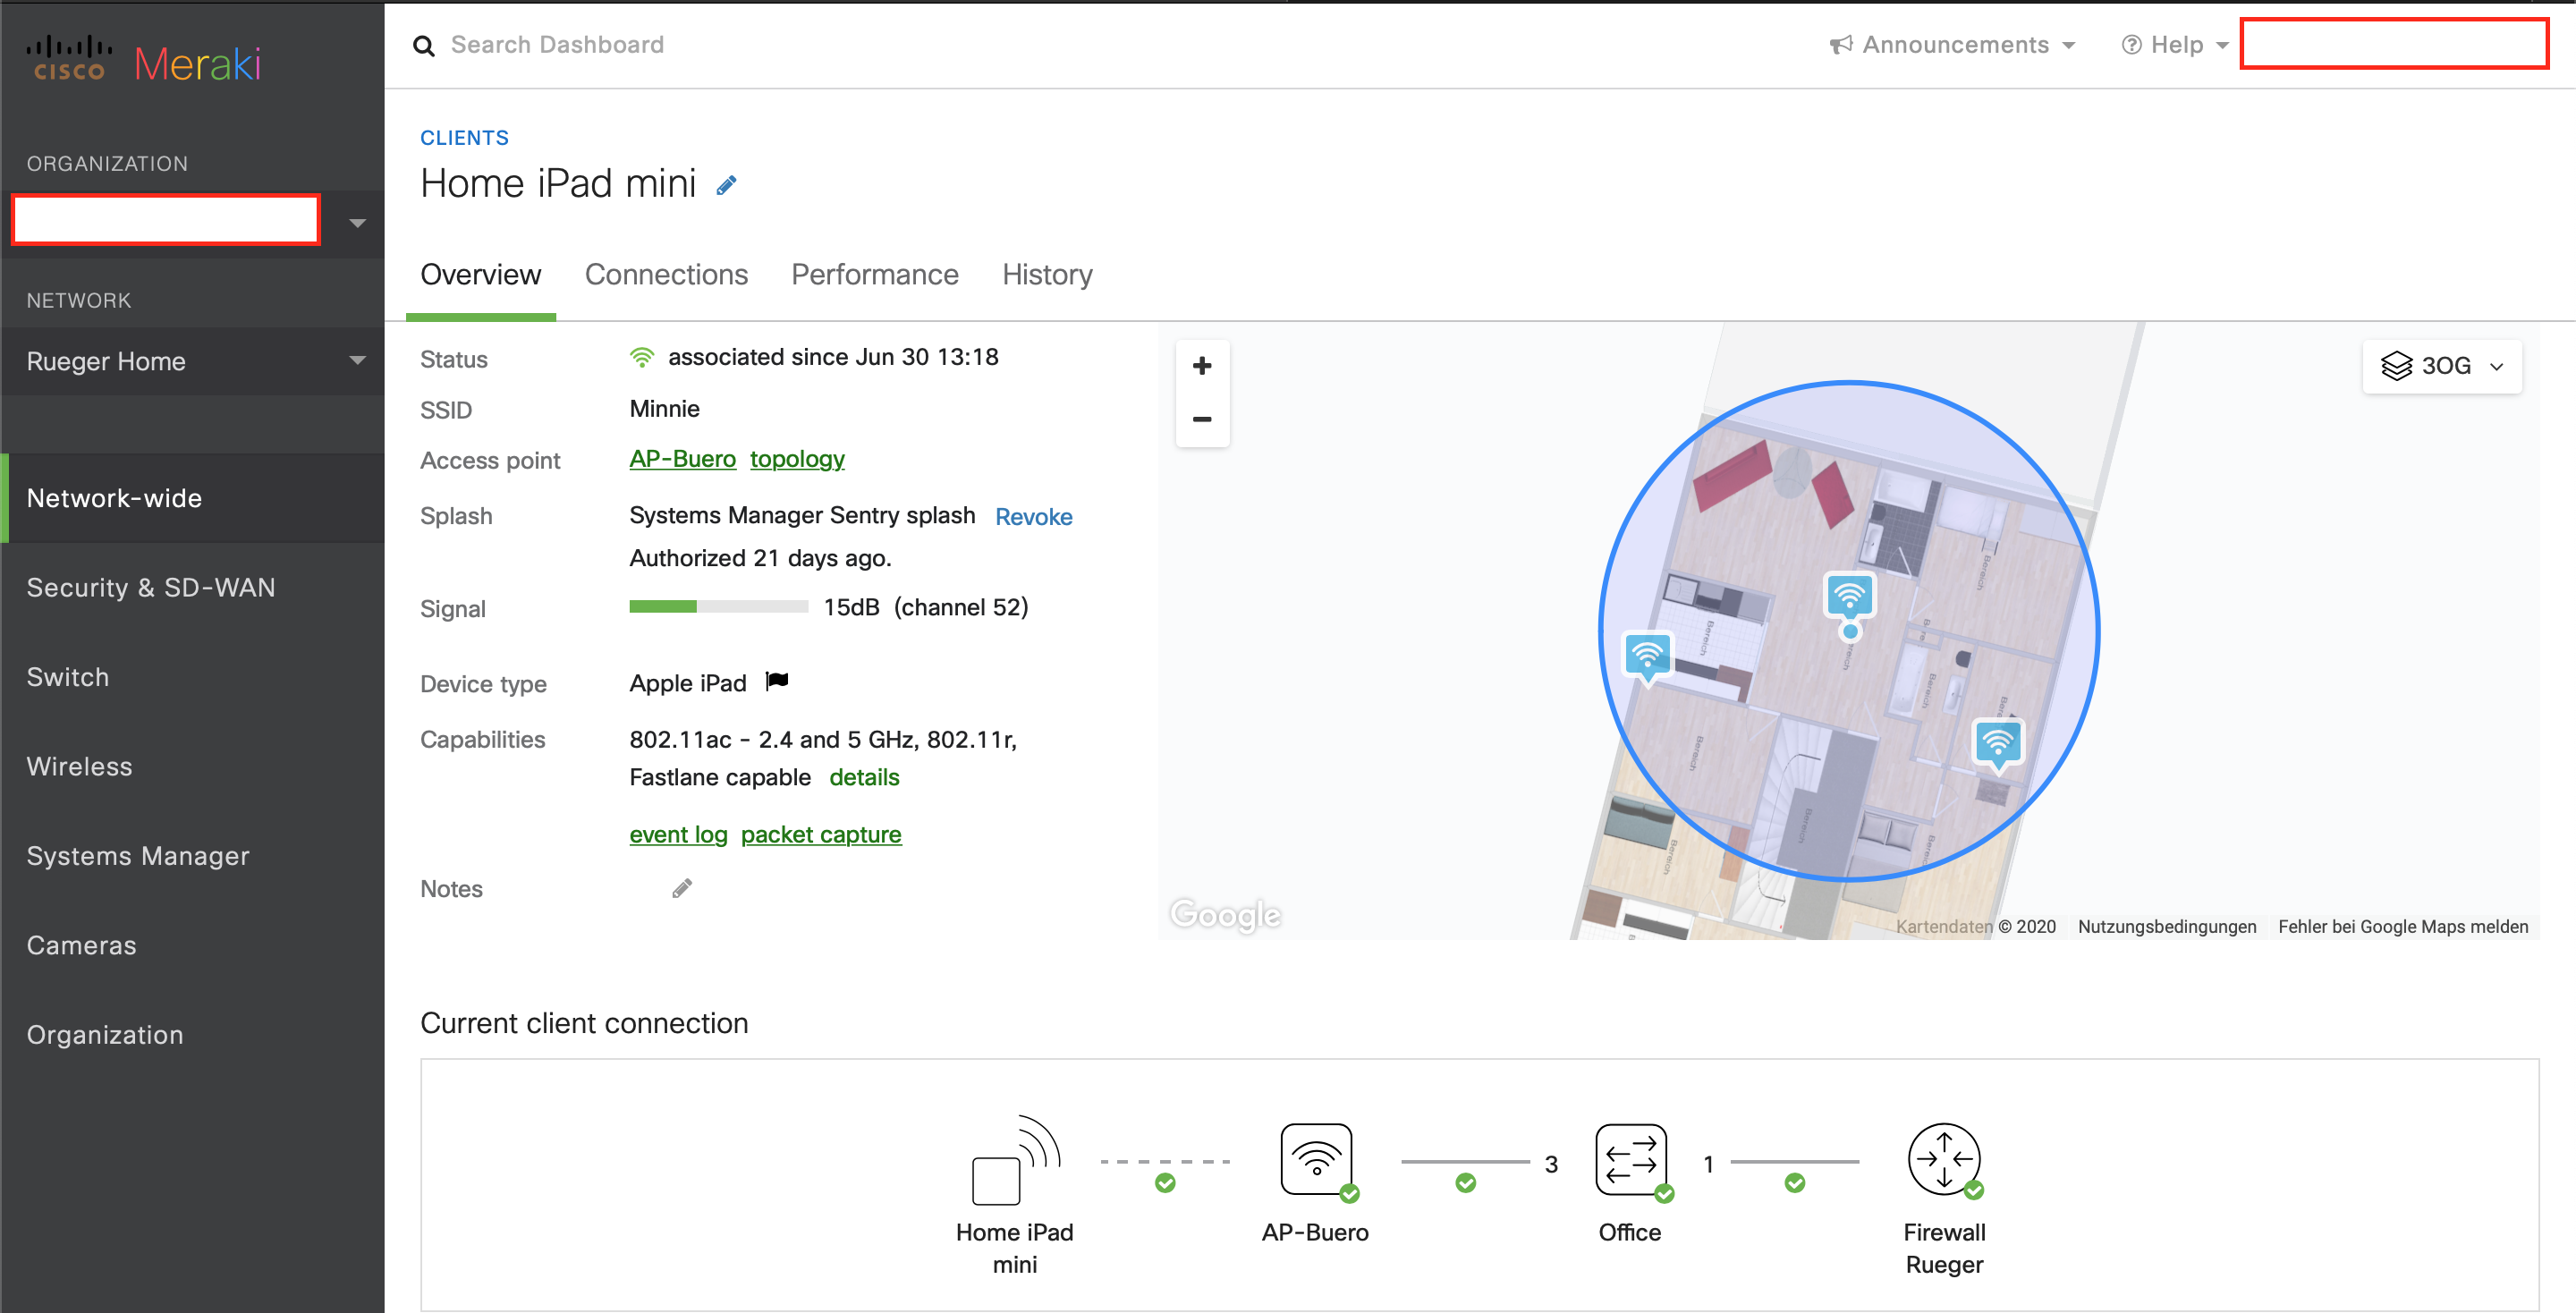The height and width of the screenshot is (1313, 2576).
Task: Edit the client name with the pencil icon
Action: point(726,184)
